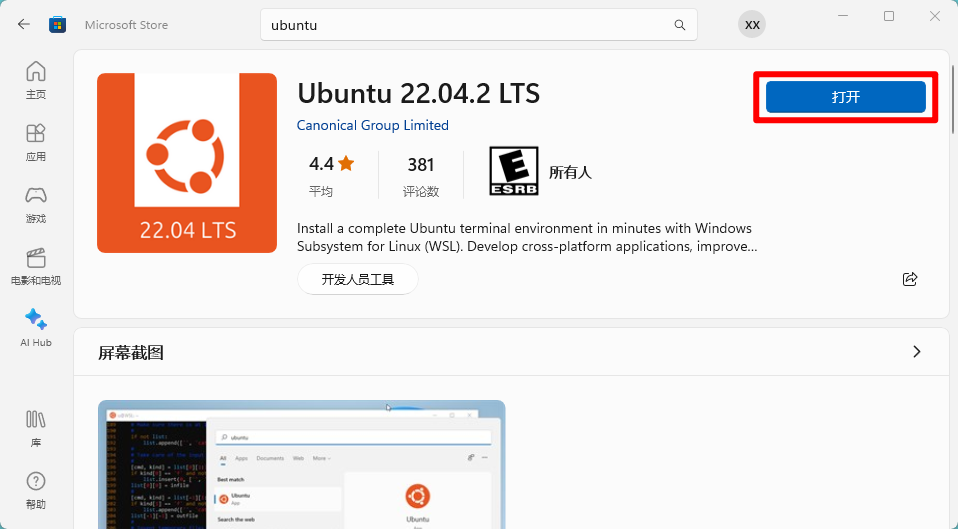Open the 电影和电视 section
The image size is (958, 529).
[36, 267]
